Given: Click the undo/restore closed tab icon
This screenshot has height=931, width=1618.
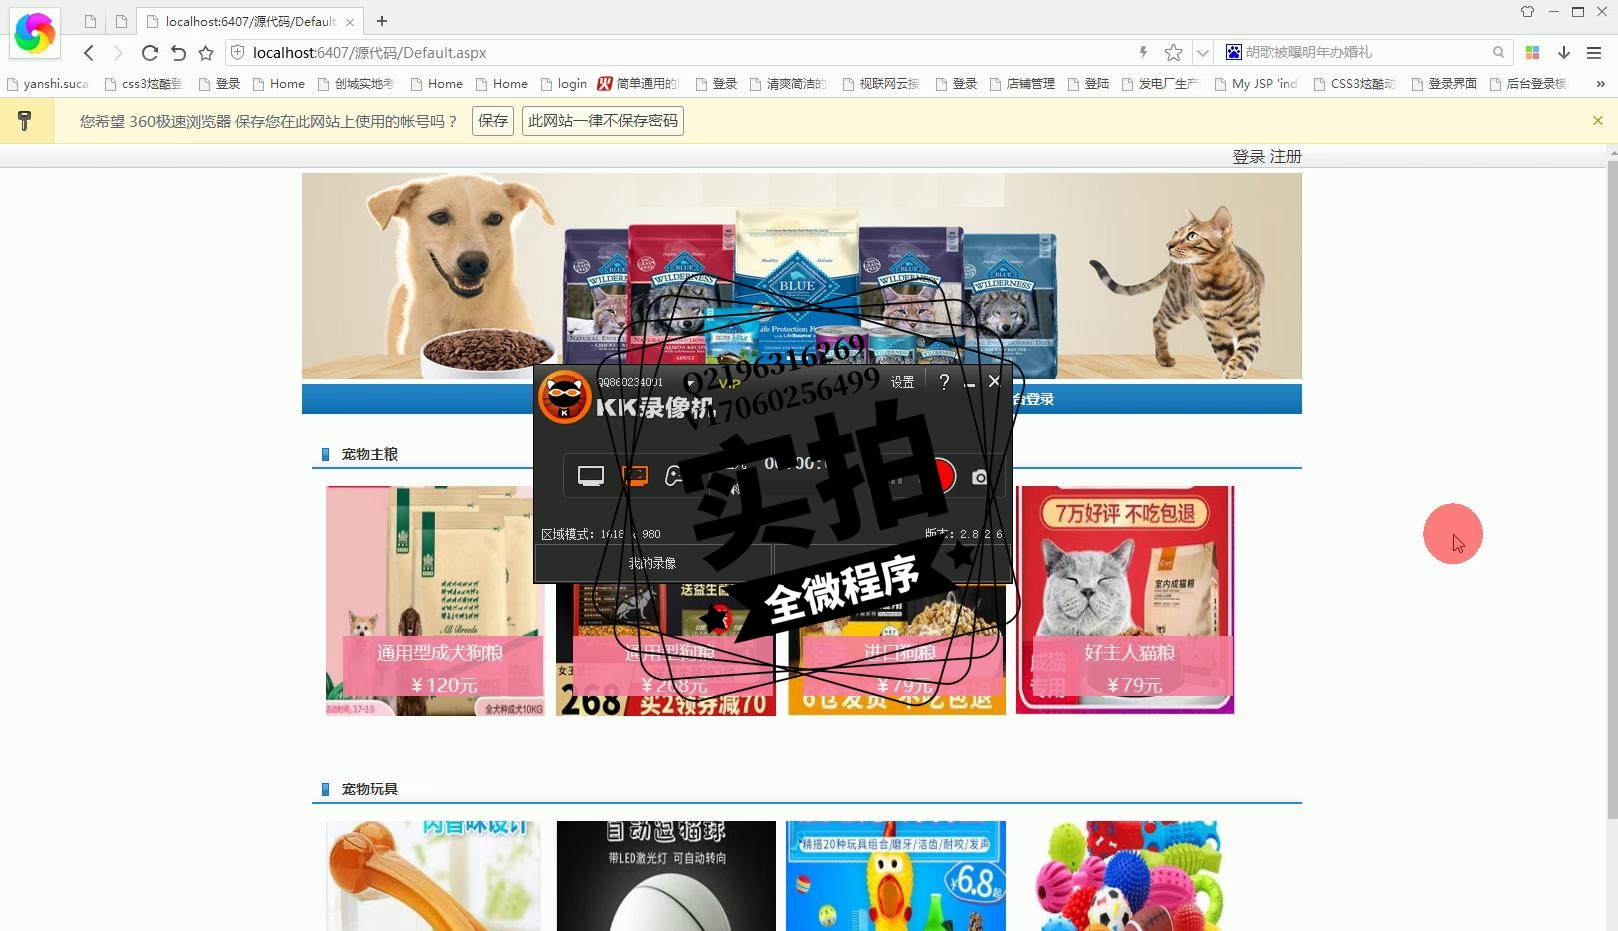Looking at the screenshot, I should pyautogui.click(x=178, y=53).
